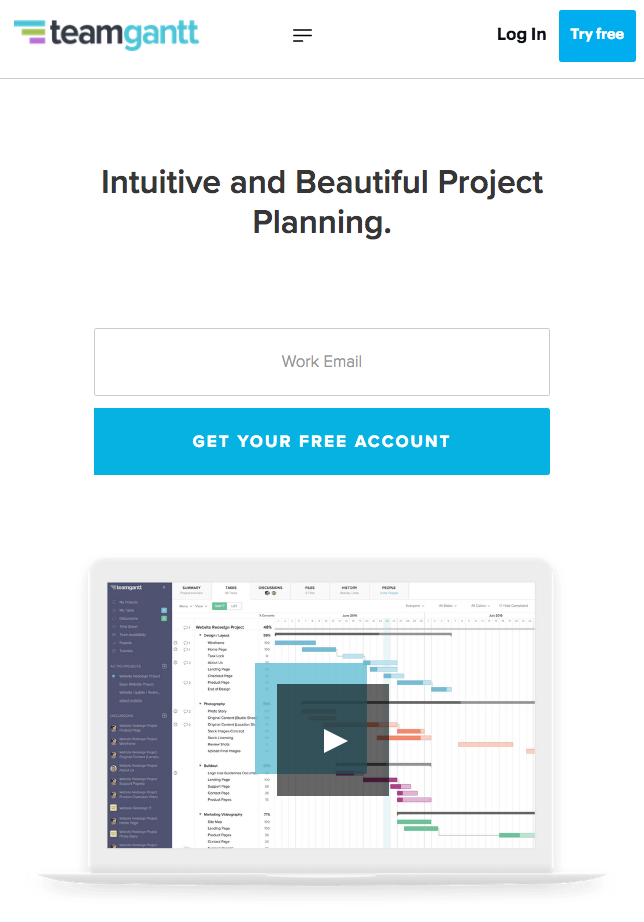Click the TeamGantt logo

pyautogui.click(x=106, y=34)
